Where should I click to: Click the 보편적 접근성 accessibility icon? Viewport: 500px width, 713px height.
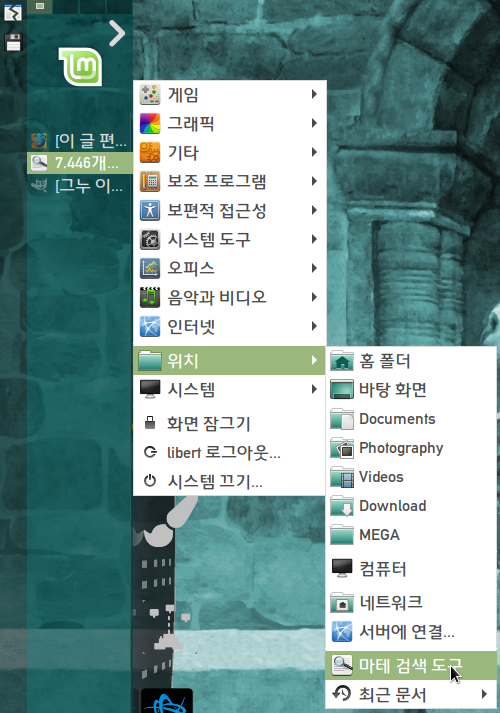pyautogui.click(x=150, y=210)
